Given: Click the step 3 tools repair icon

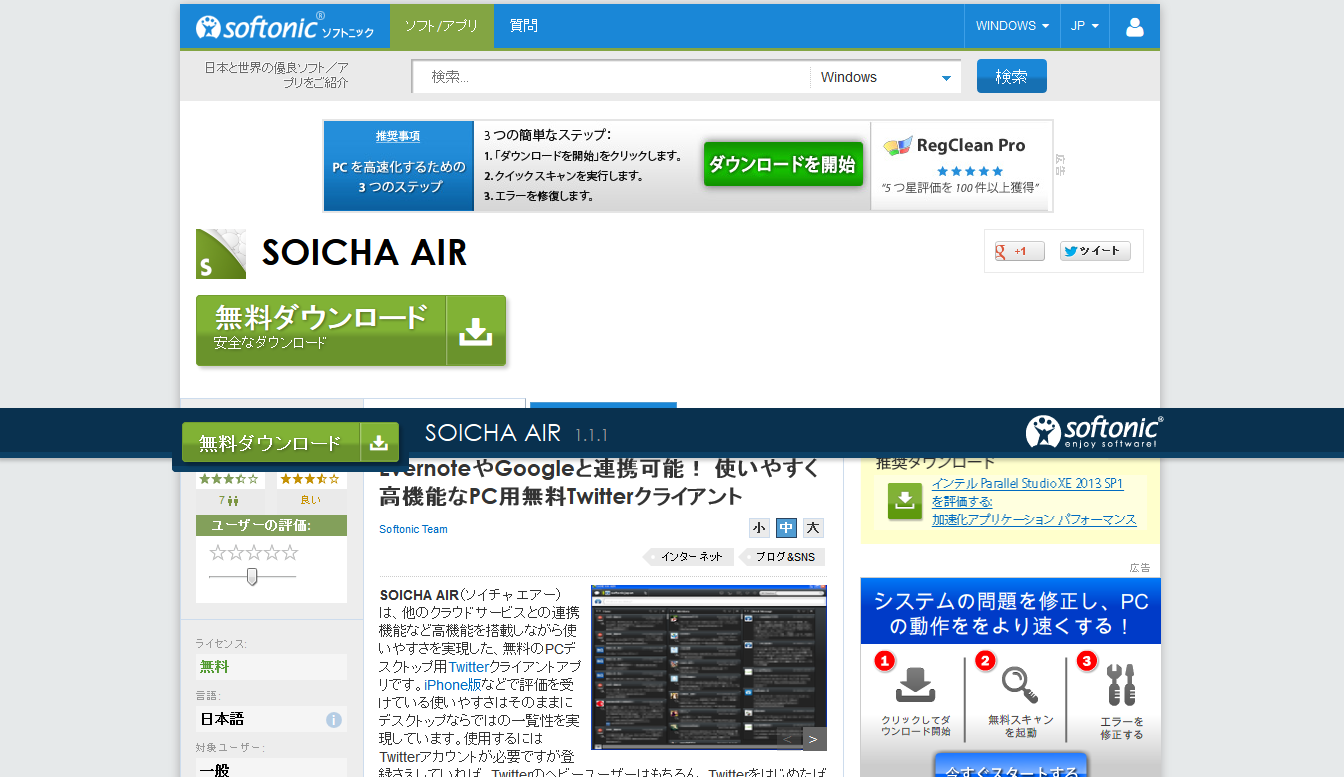Looking at the screenshot, I should (1120, 685).
